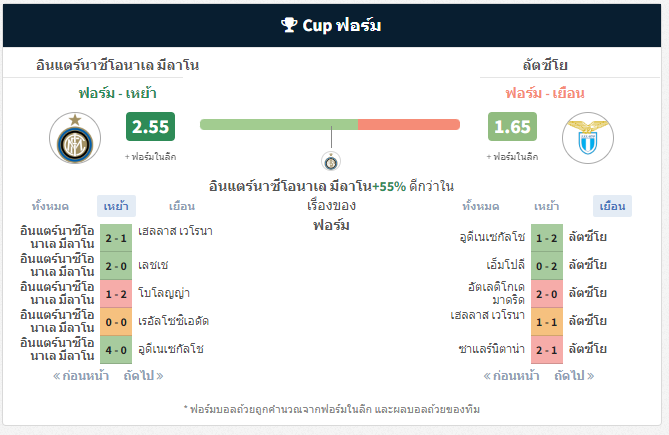
Task: Click the 2.55 home form rating badge
Action: [x=150, y=127]
